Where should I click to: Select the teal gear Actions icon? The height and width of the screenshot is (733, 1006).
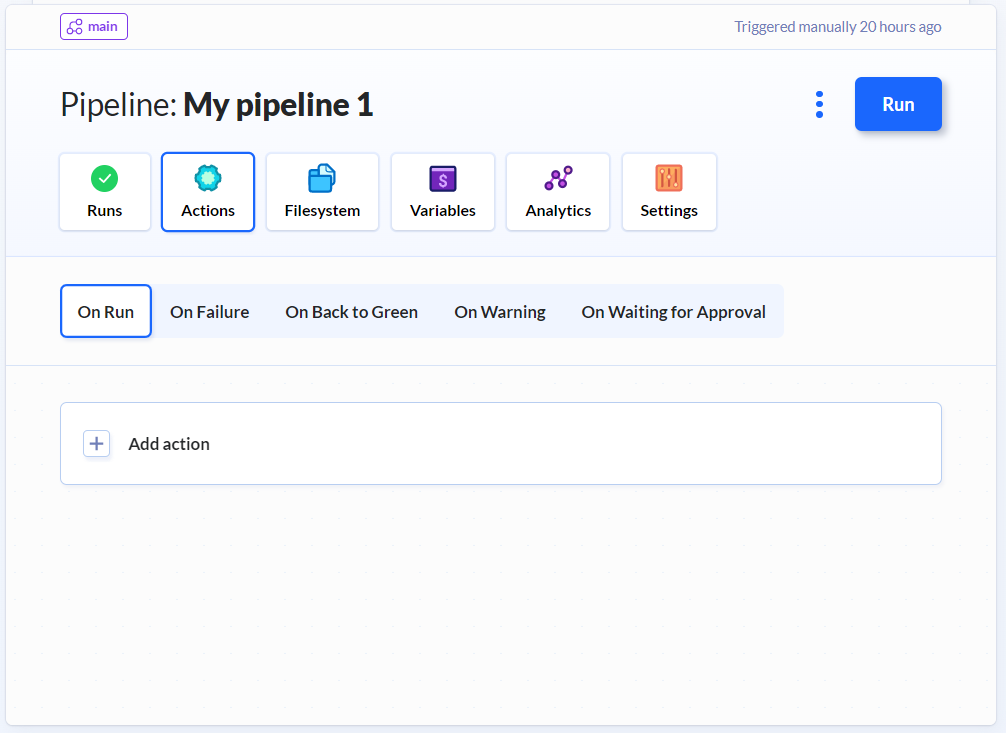pyautogui.click(x=208, y=179)
